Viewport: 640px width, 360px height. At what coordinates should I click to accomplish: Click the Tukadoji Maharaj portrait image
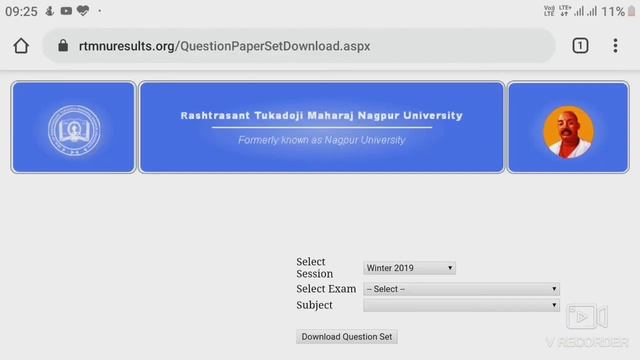568,132
